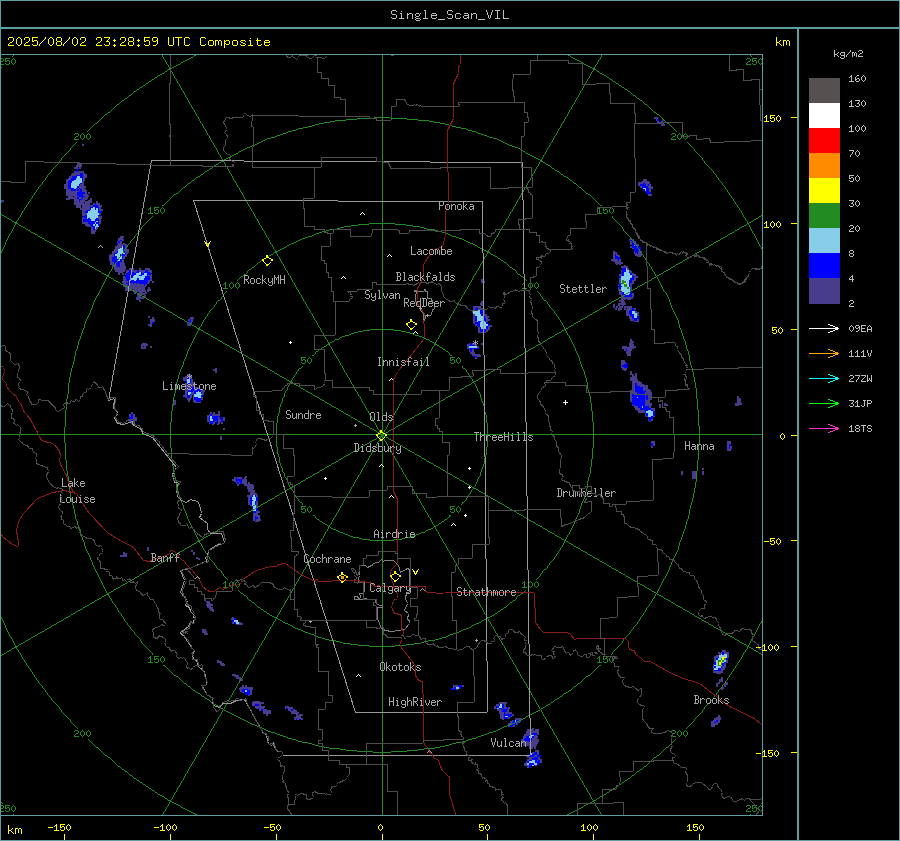Click the Cochrane city label
Image resolution: width=900 pixels, height=841 pixels.
click(x=327, y=559)
